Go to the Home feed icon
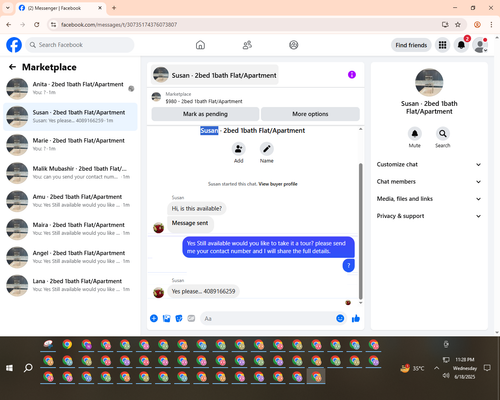500x400 pixels. [200, 45]
